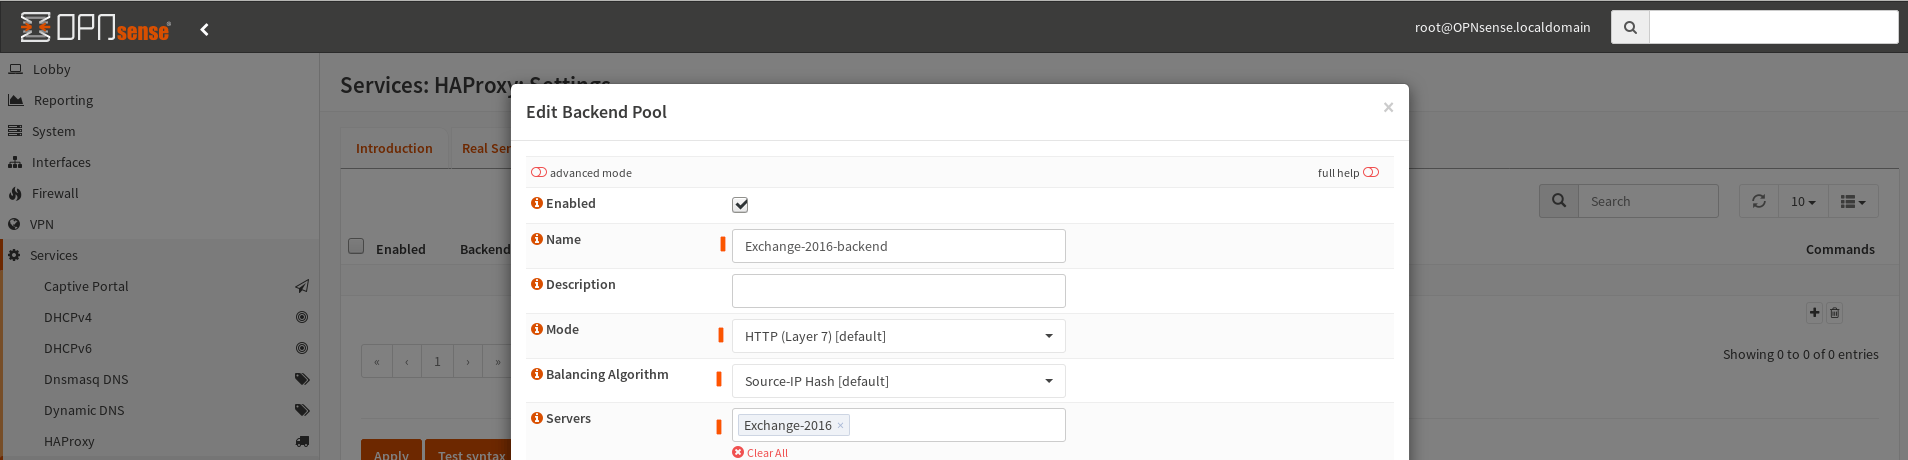Show help for Description field
The height and width of the screenshot is (460, 1908).
click(x=537, y=284)
